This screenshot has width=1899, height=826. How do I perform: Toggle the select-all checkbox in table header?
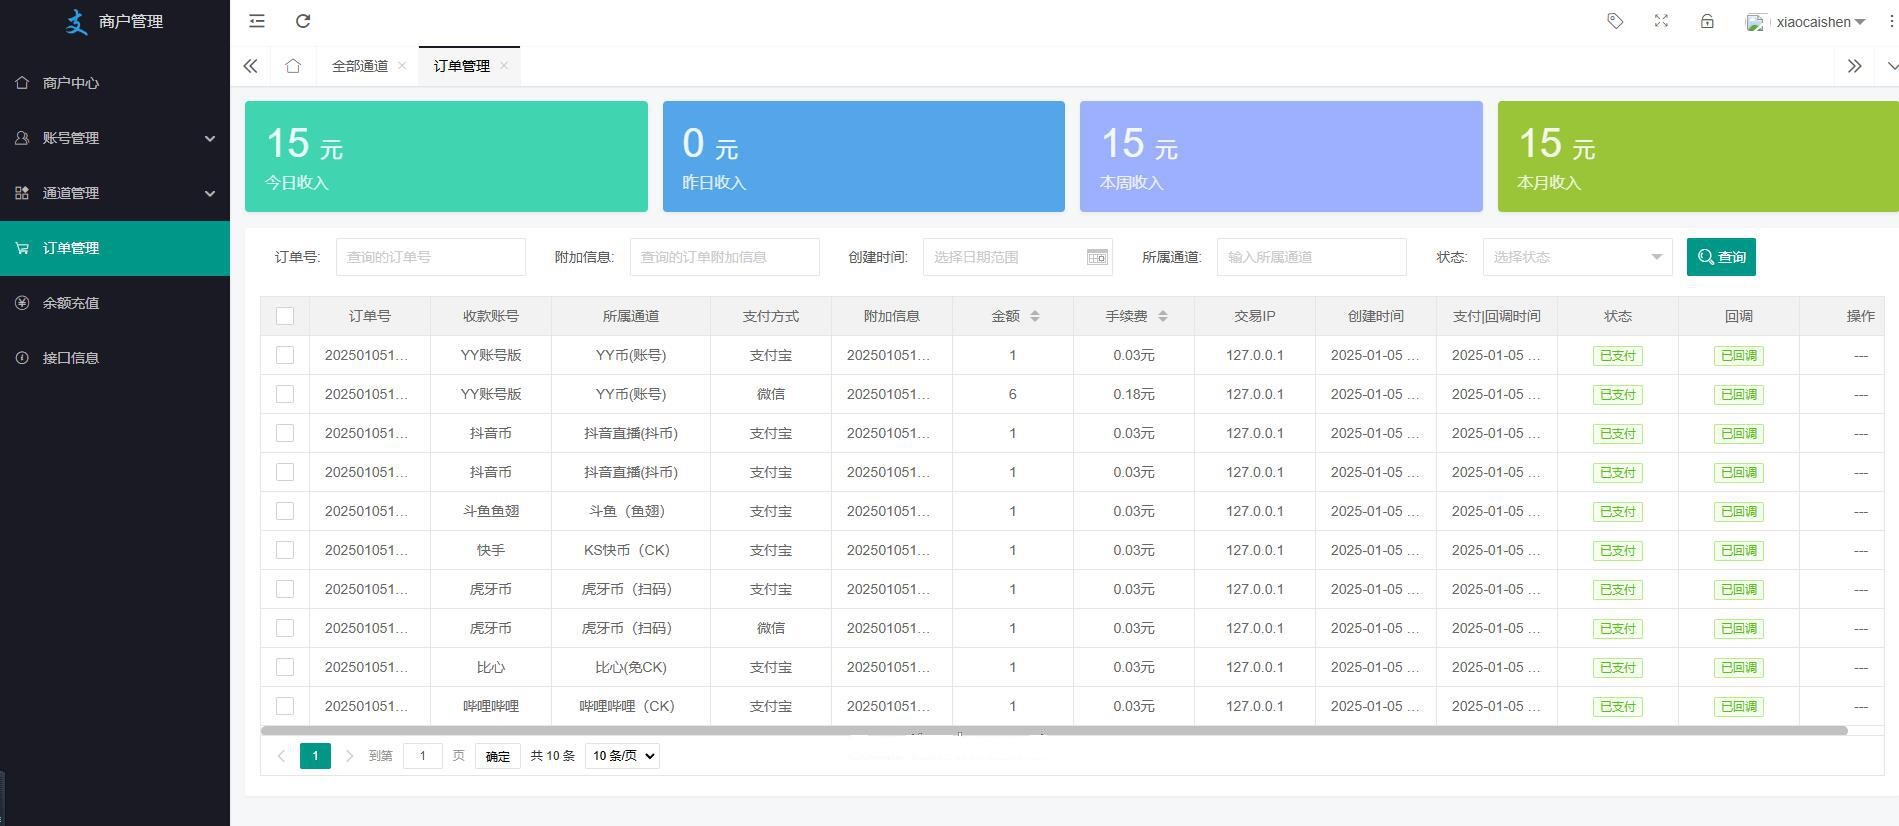click(285, 316)
